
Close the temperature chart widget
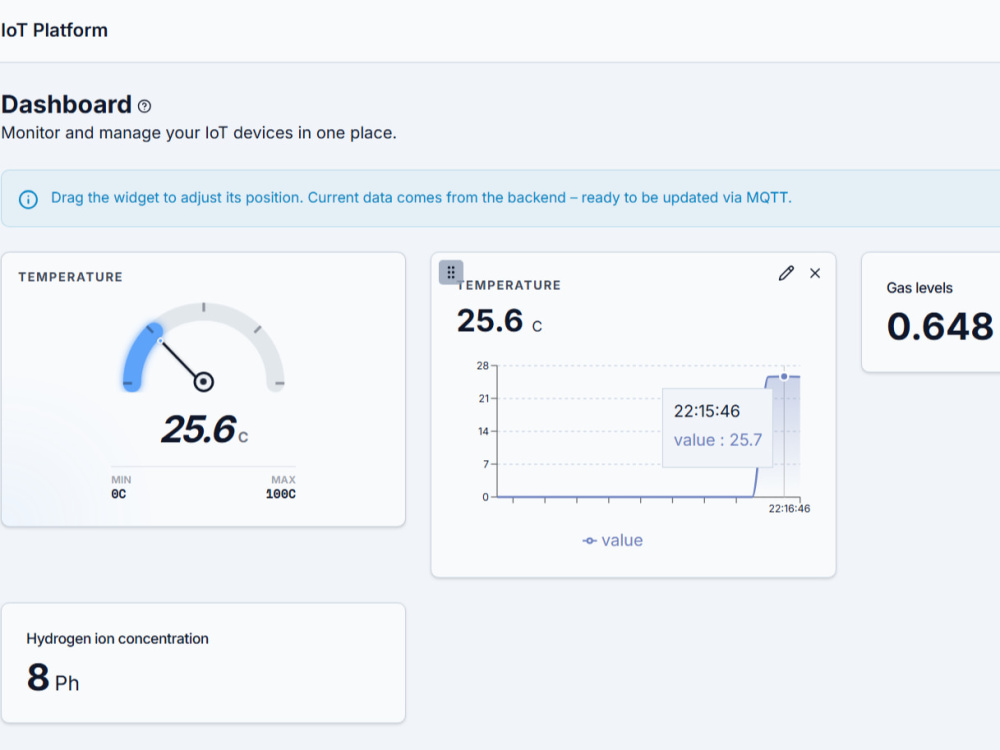815,273
